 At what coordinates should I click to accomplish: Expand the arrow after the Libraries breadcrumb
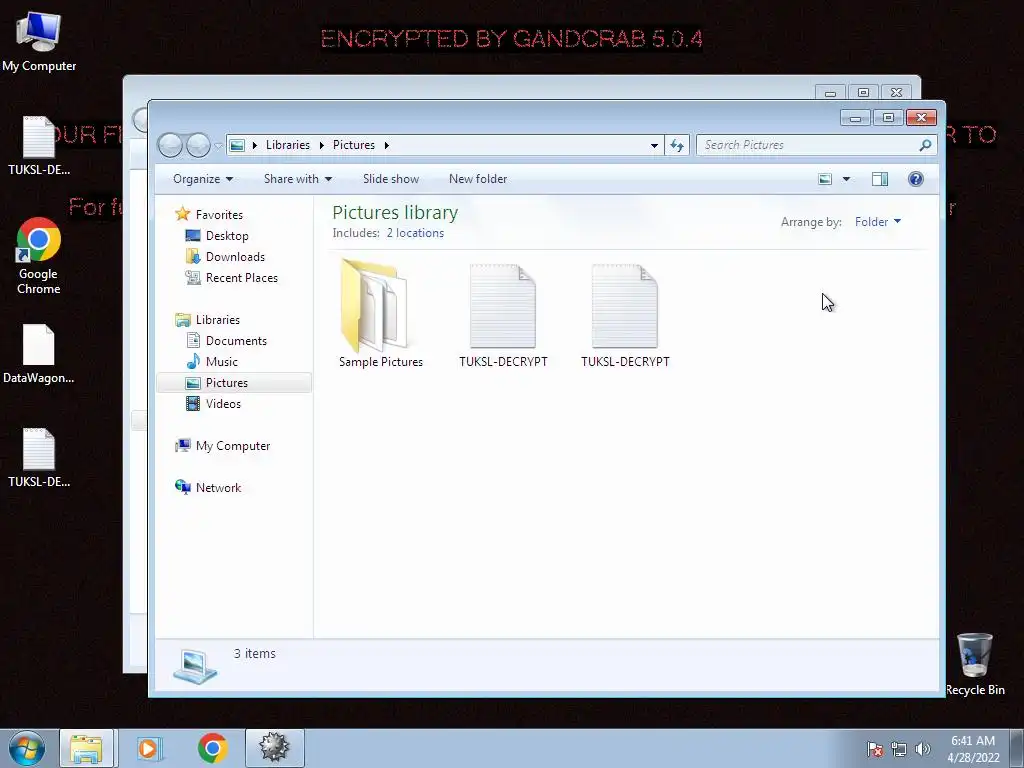[321, 145]
